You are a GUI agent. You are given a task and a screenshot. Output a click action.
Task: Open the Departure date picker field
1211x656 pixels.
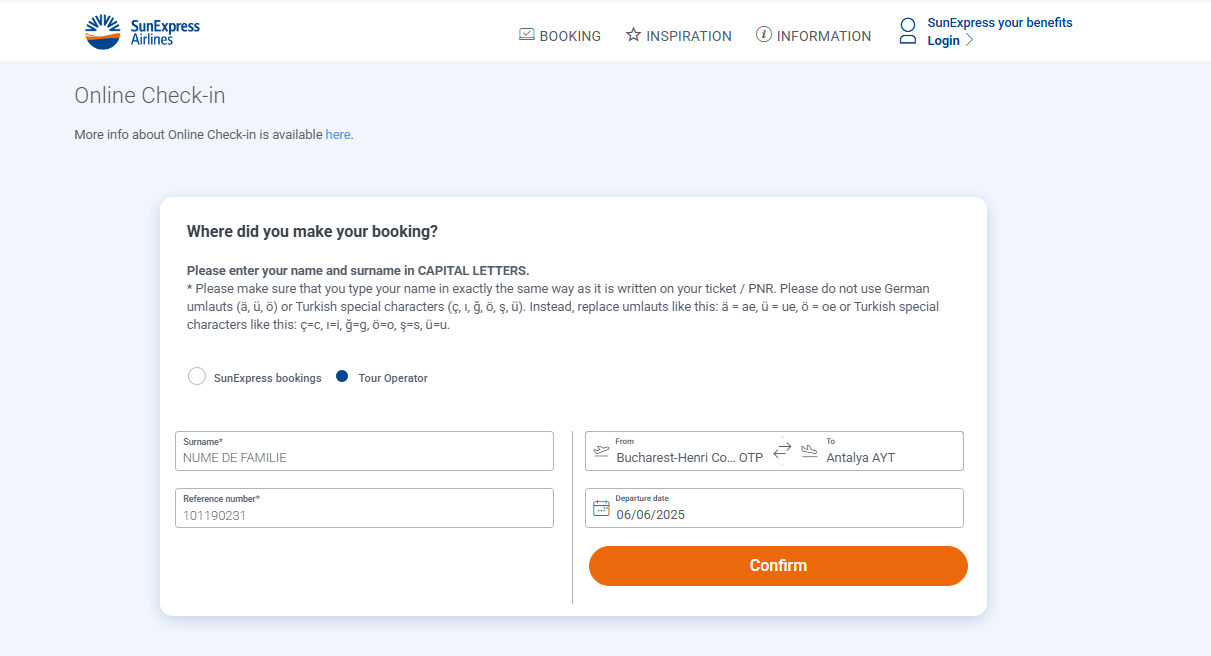coord(774,508)
